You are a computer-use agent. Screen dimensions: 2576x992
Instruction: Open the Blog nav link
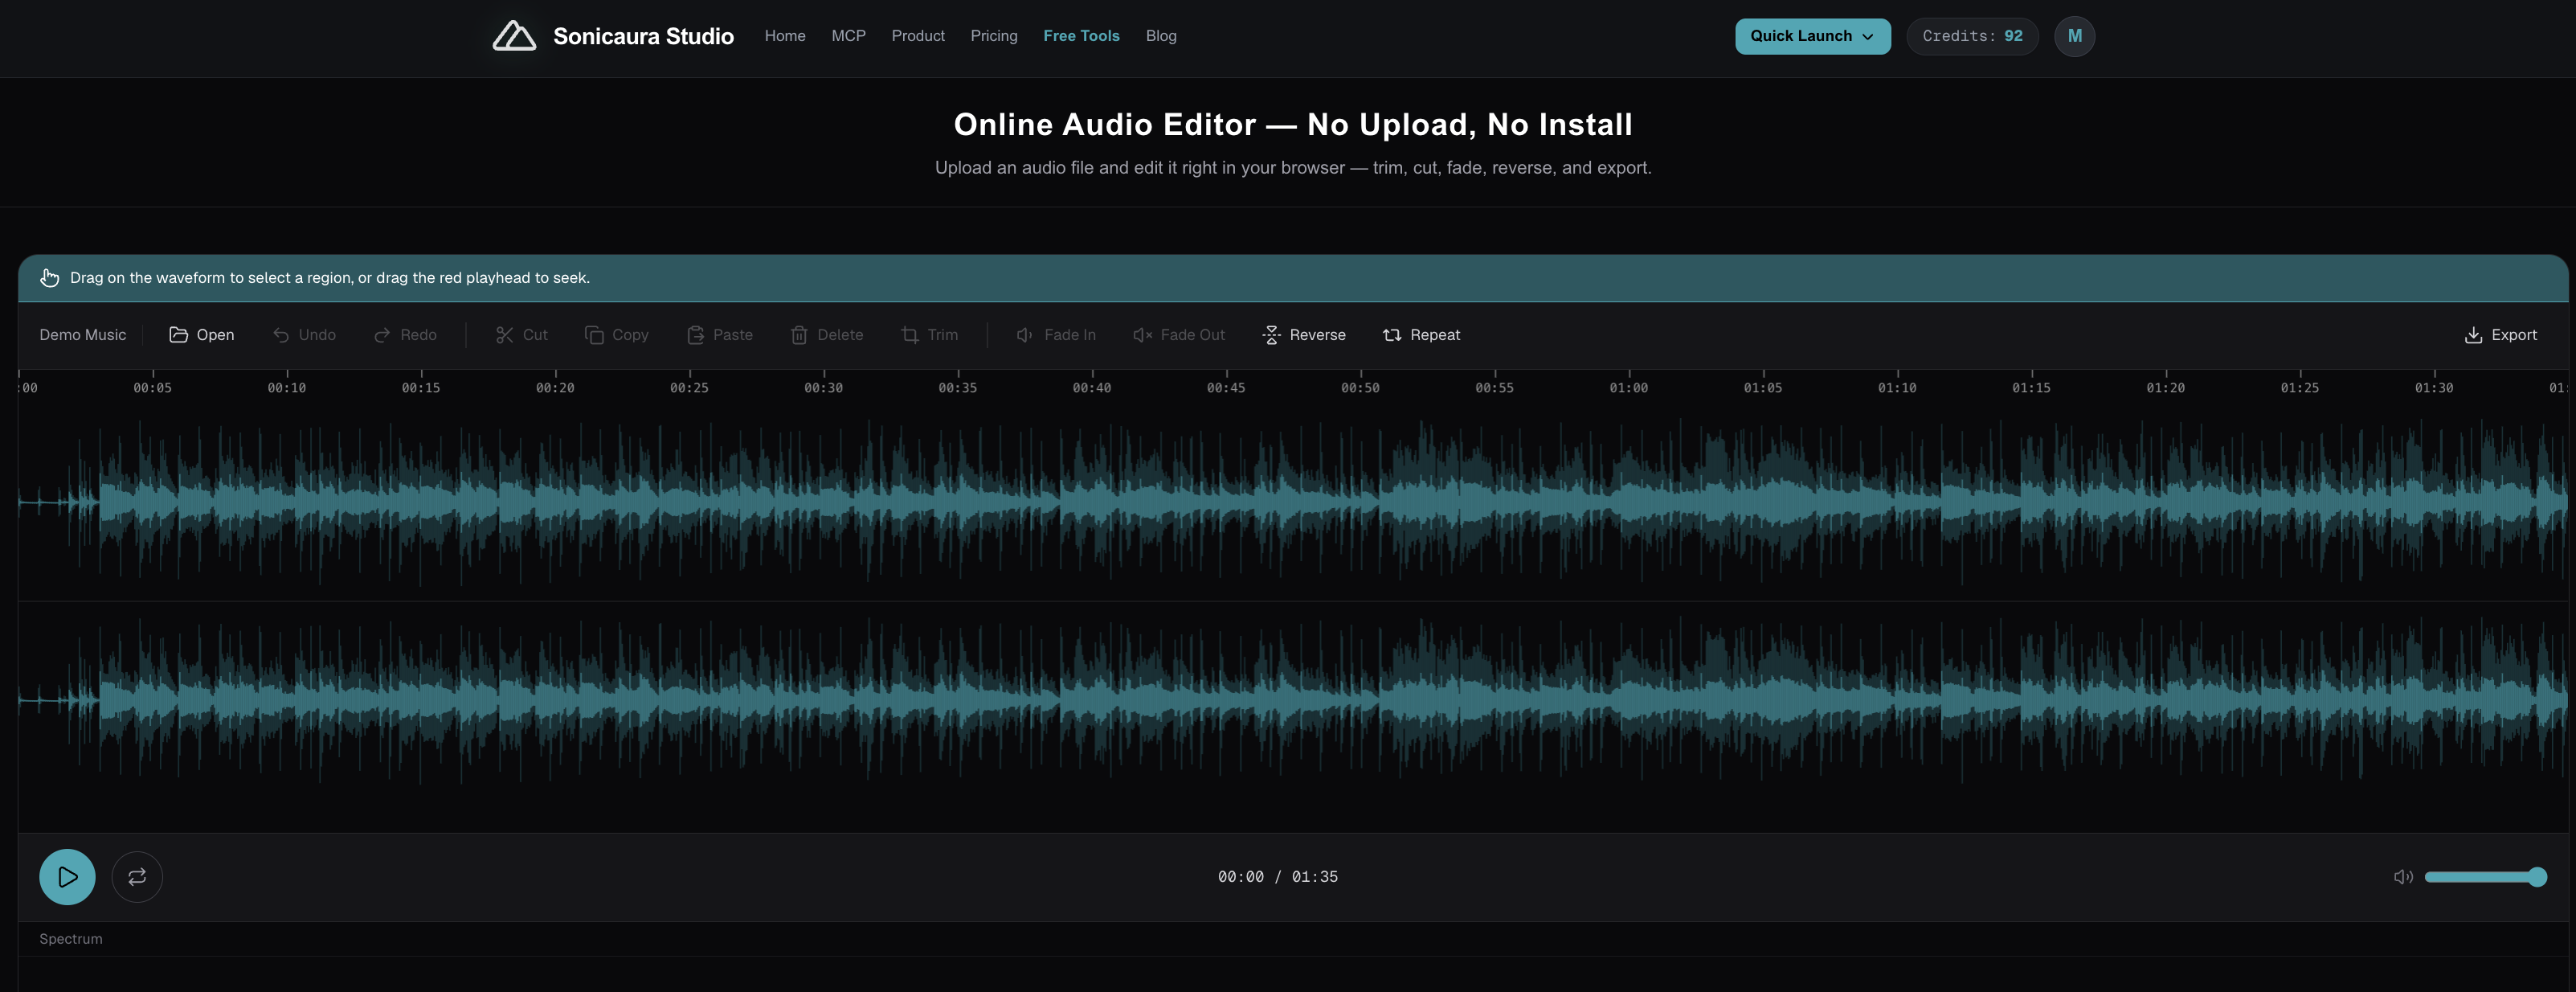click(x=1161, y=36)
